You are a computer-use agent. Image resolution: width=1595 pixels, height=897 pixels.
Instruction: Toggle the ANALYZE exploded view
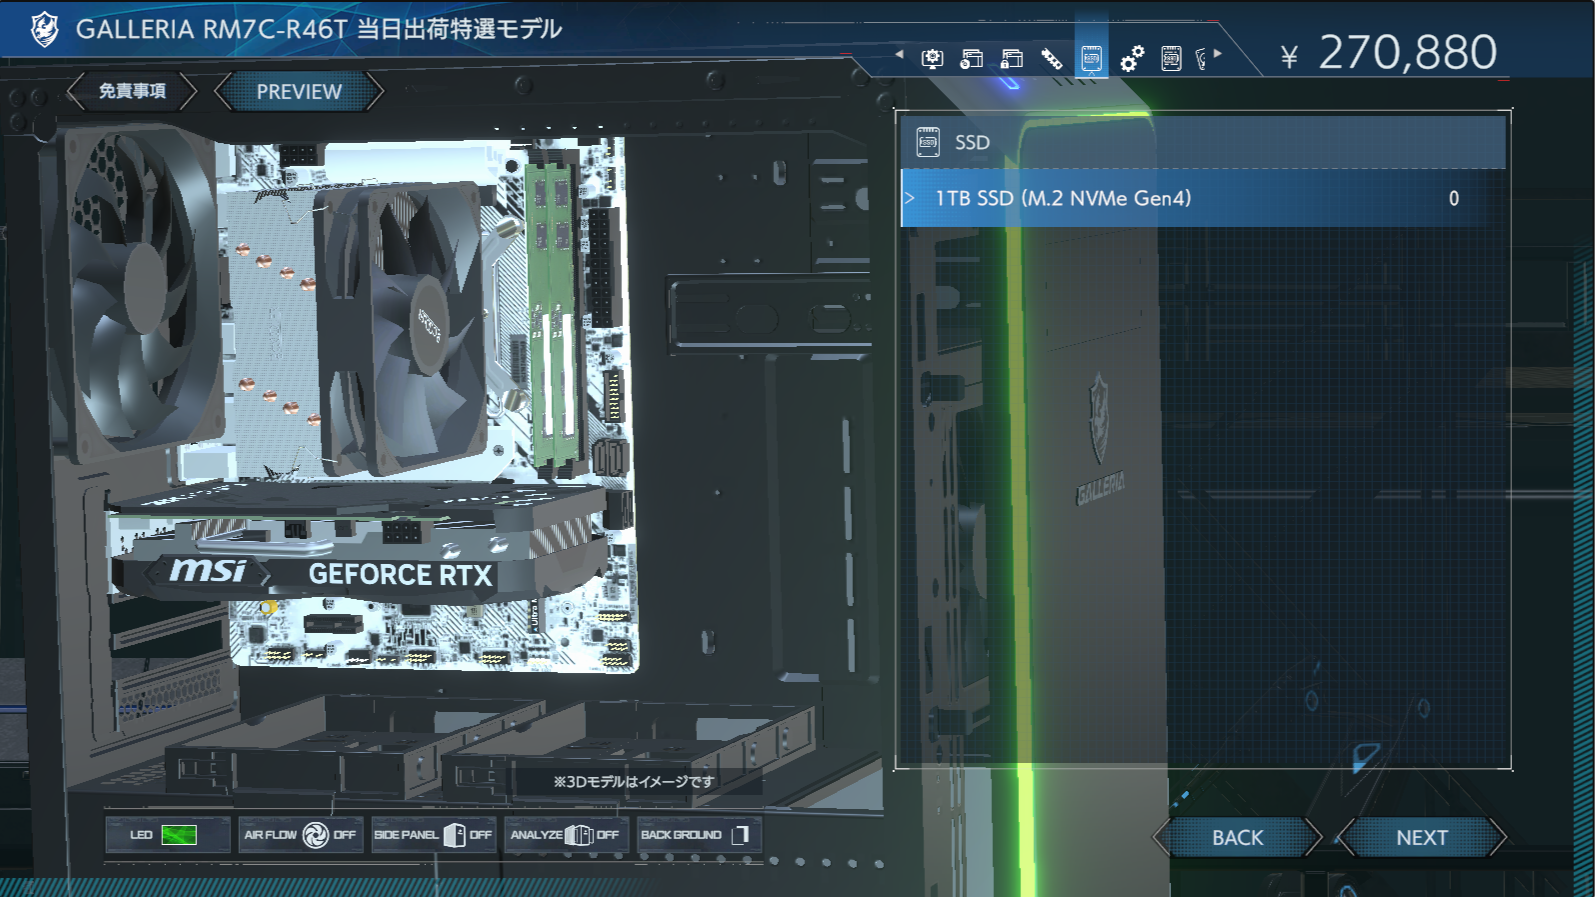pyautogui.click(x=565, y=834)
